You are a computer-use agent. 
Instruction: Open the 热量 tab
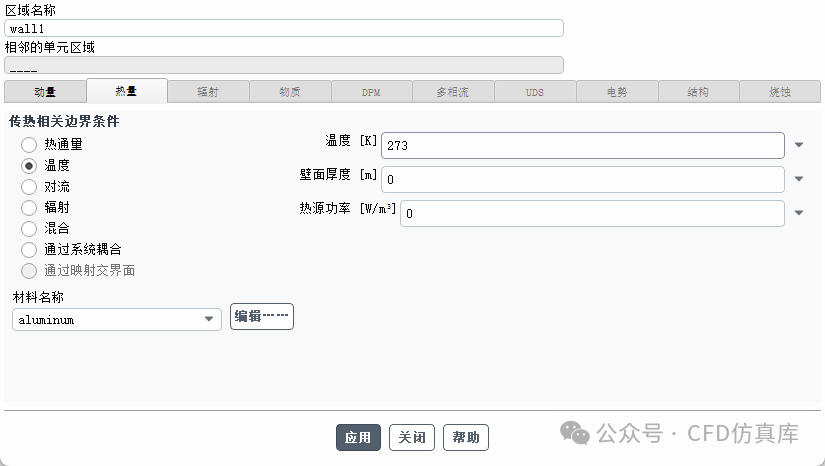coord(126,92)
